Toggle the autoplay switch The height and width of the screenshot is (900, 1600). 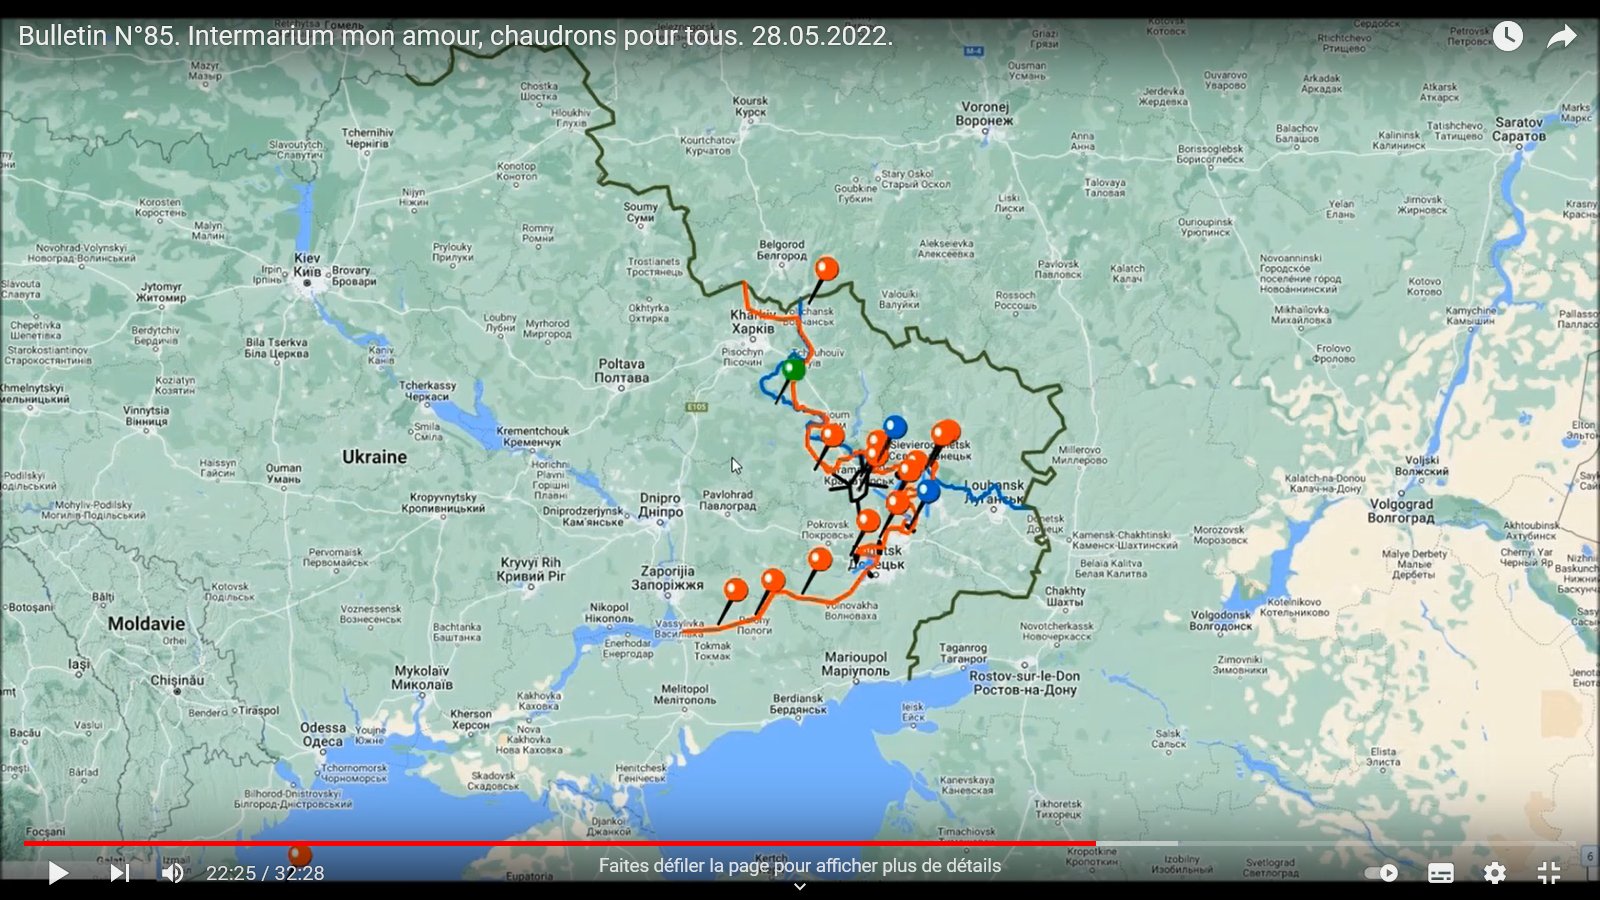(1382, 873)
